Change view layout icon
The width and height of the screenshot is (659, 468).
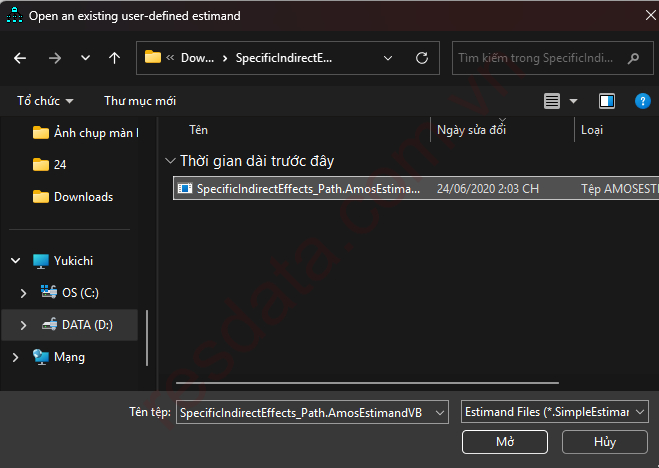tap(552, 101)
